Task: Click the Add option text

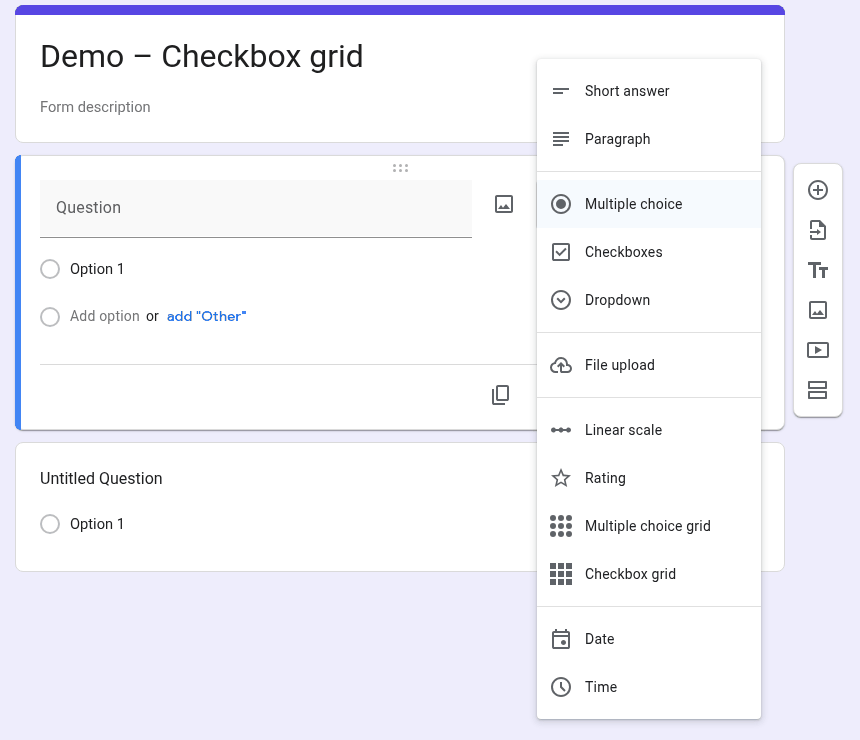Action: click(105, 317)
